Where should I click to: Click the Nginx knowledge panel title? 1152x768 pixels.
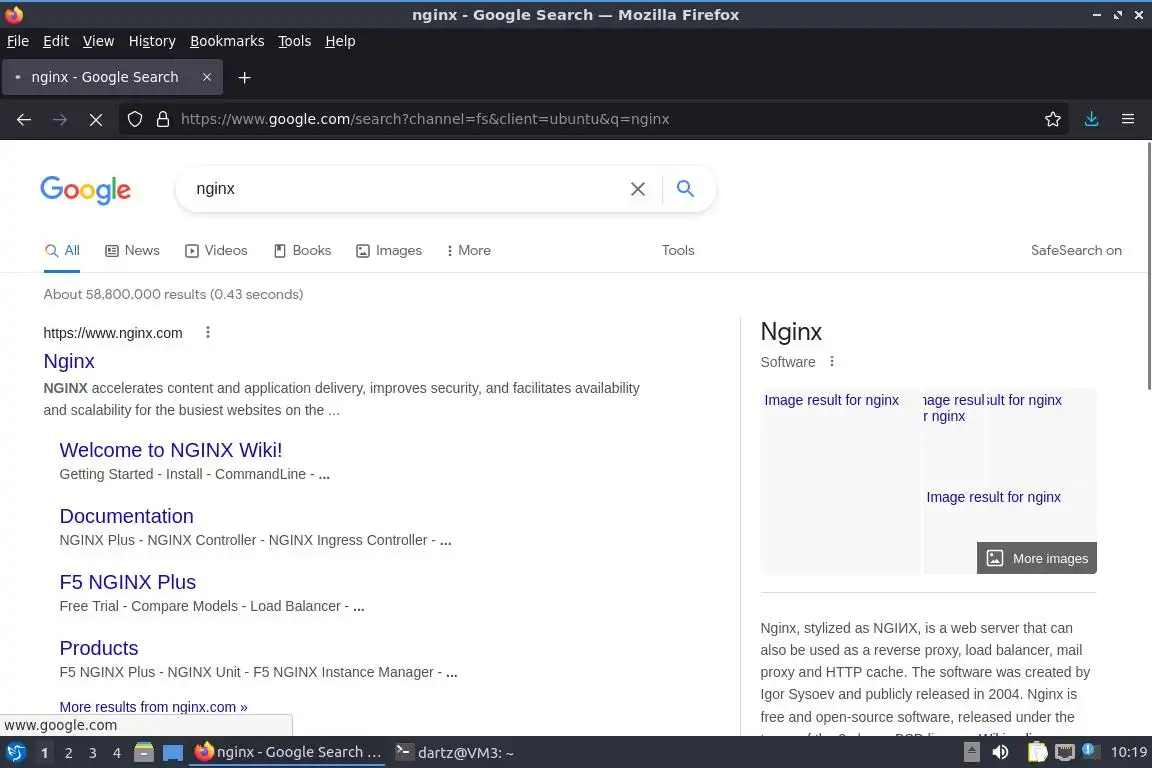[791, 331]
